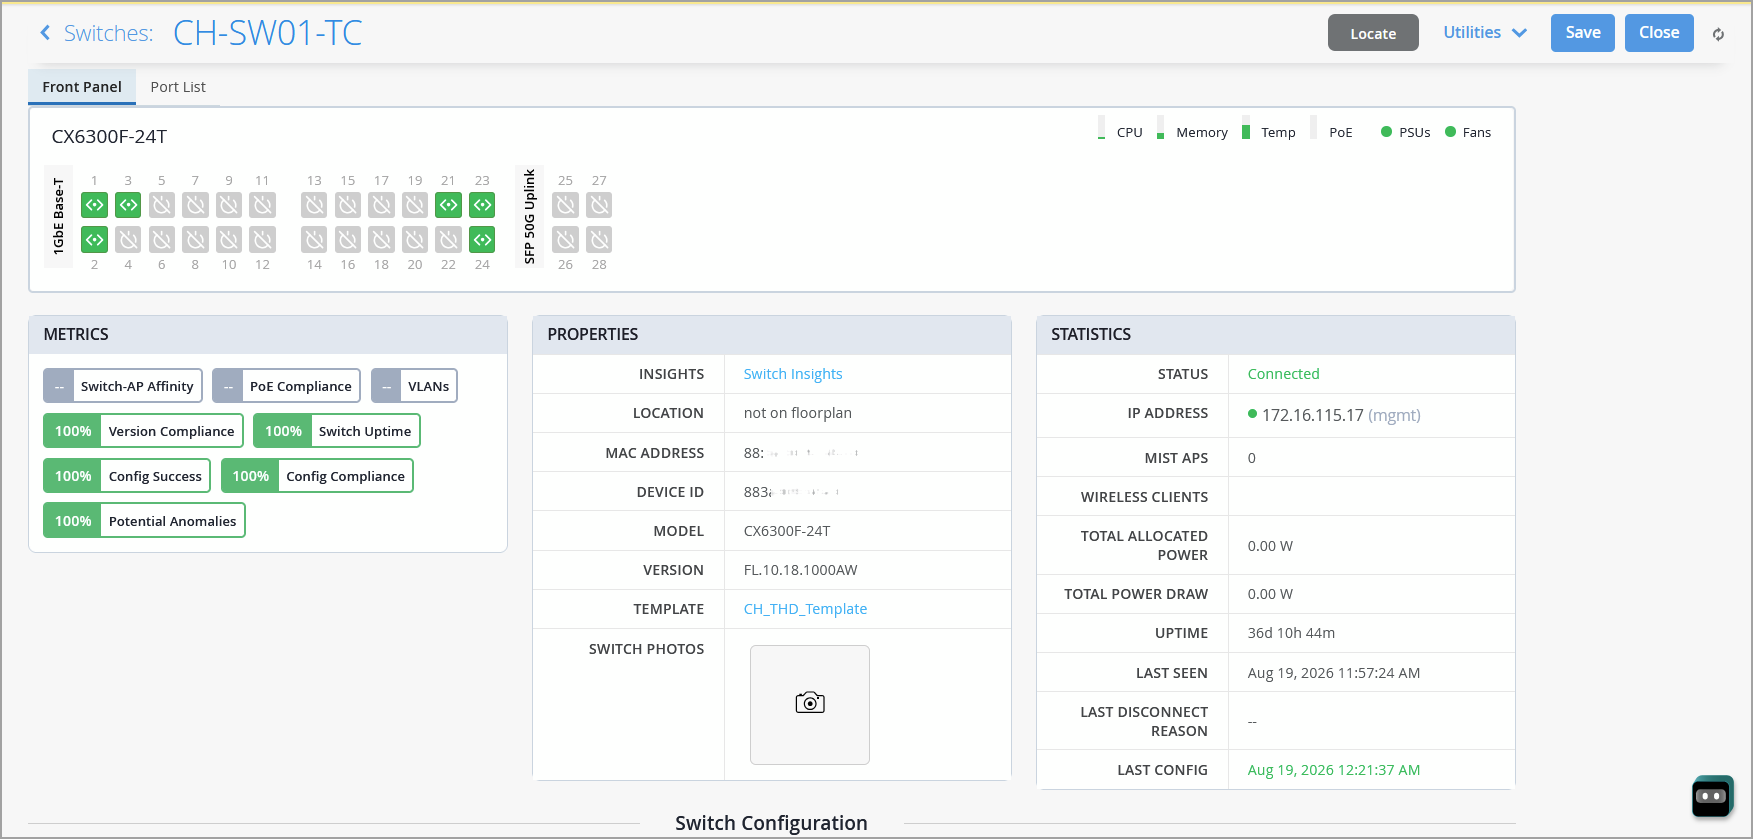The height and width of the screenshot is (839, 1753).
Task: Select active port 2 on front panel
Action: 94,240
